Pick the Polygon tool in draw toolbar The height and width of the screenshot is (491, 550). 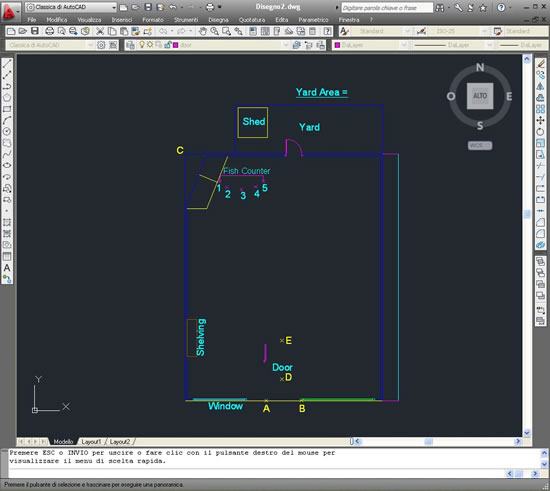pos(7,97)
